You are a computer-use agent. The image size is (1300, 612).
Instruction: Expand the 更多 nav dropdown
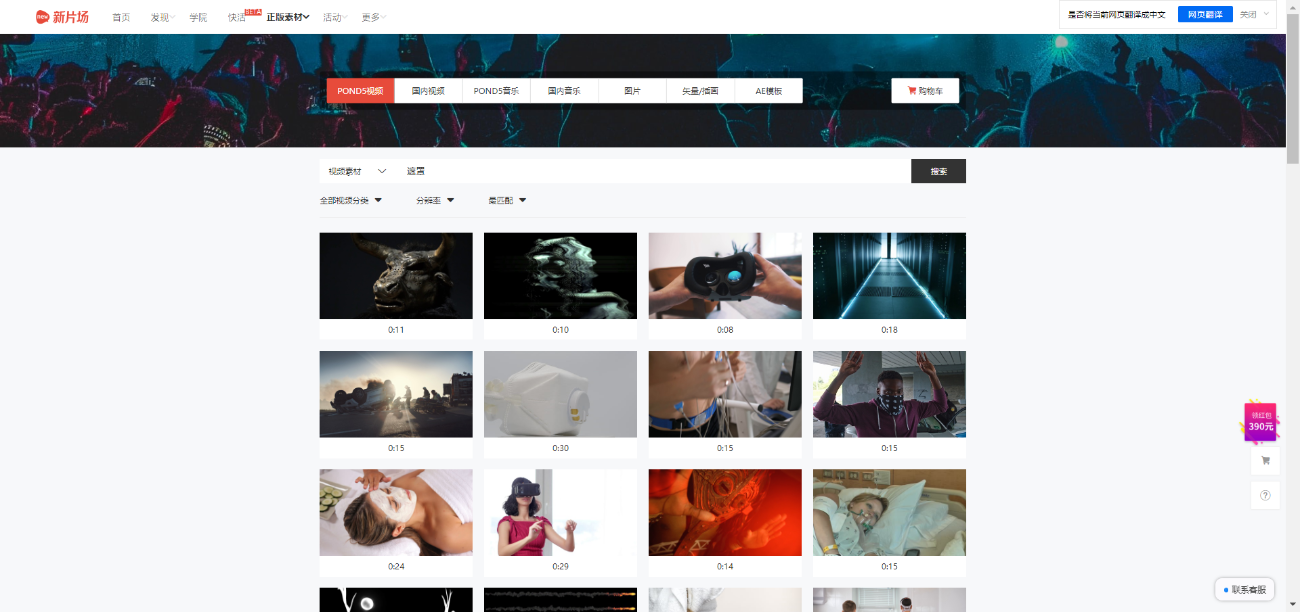tap(374, 17)
